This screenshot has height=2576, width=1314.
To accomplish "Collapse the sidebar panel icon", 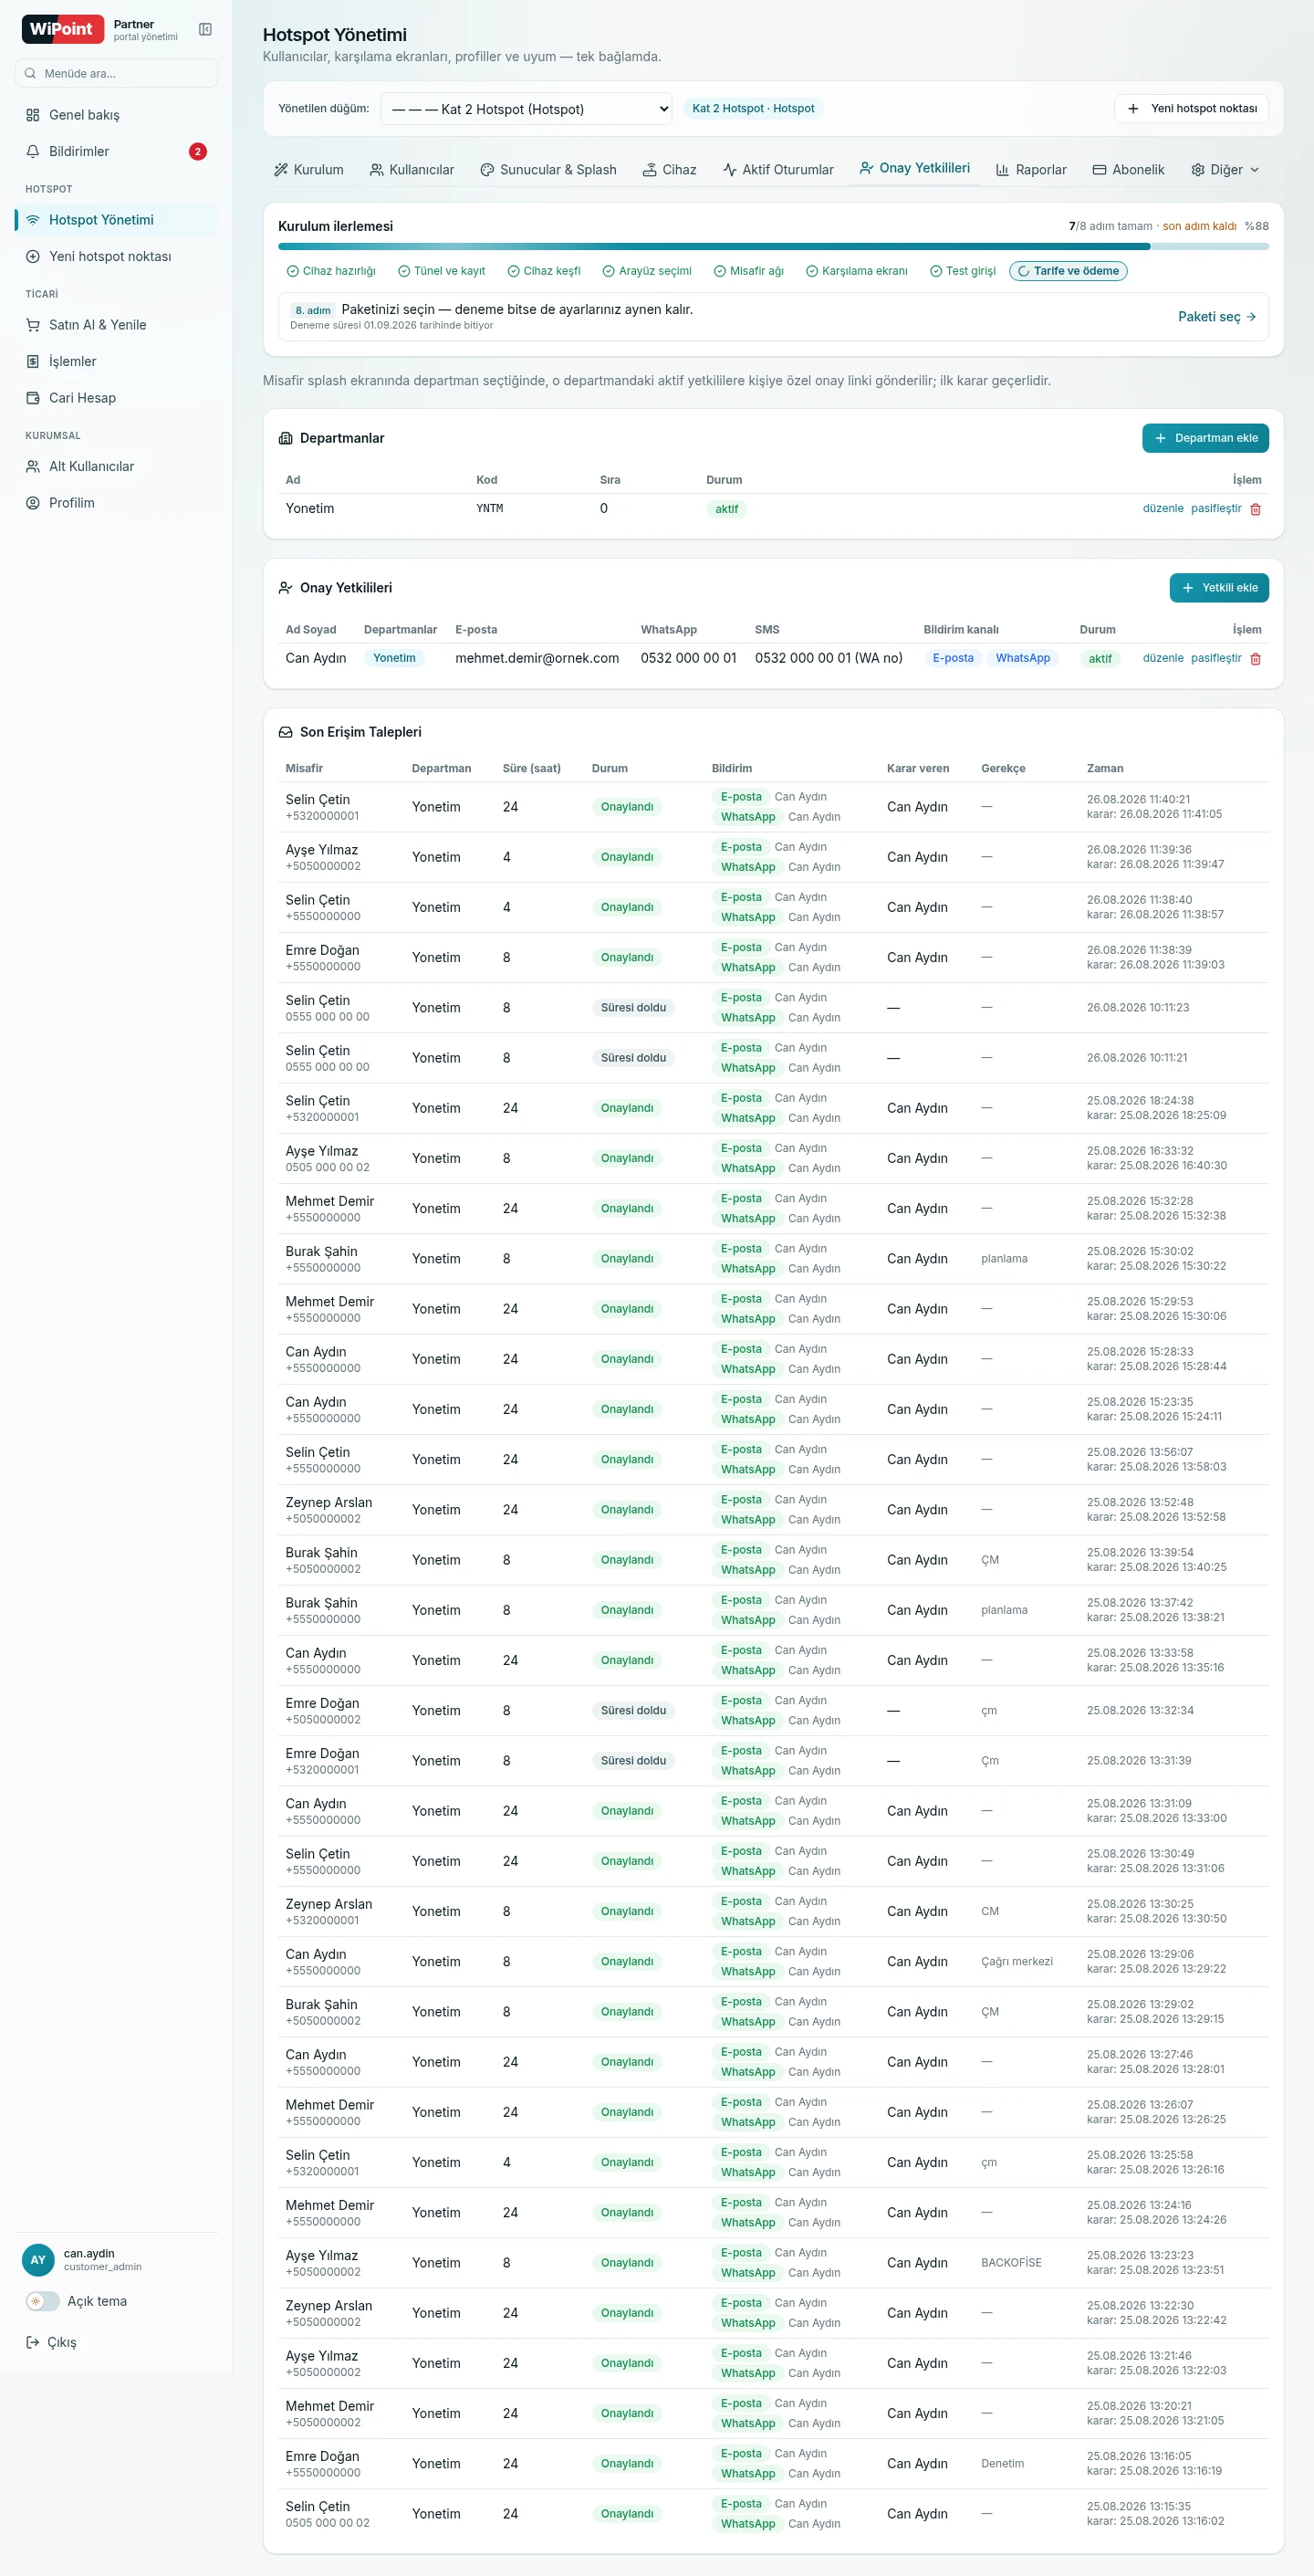I will (x=205, y=29).
